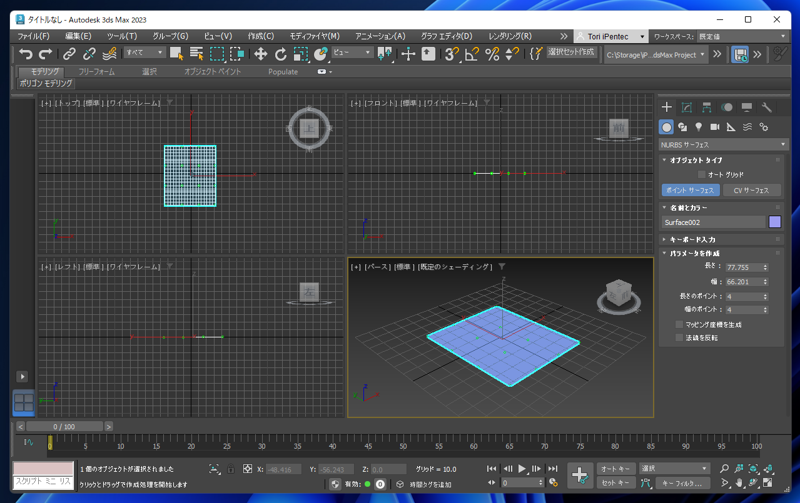Select the Space Warps category icon
The image size is (800, 503).
[x=747, y=127]
